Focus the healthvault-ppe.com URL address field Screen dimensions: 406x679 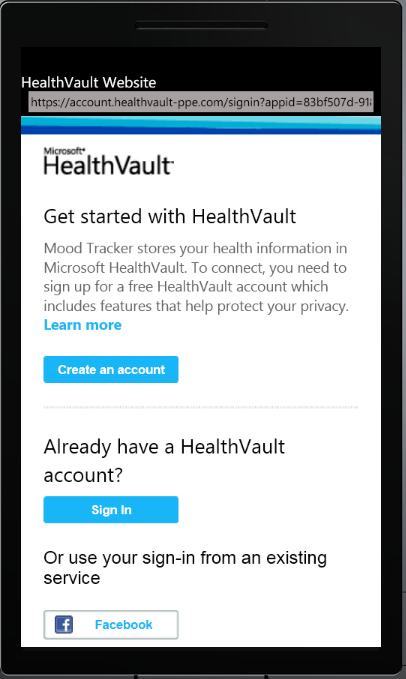tap(201, 102)
